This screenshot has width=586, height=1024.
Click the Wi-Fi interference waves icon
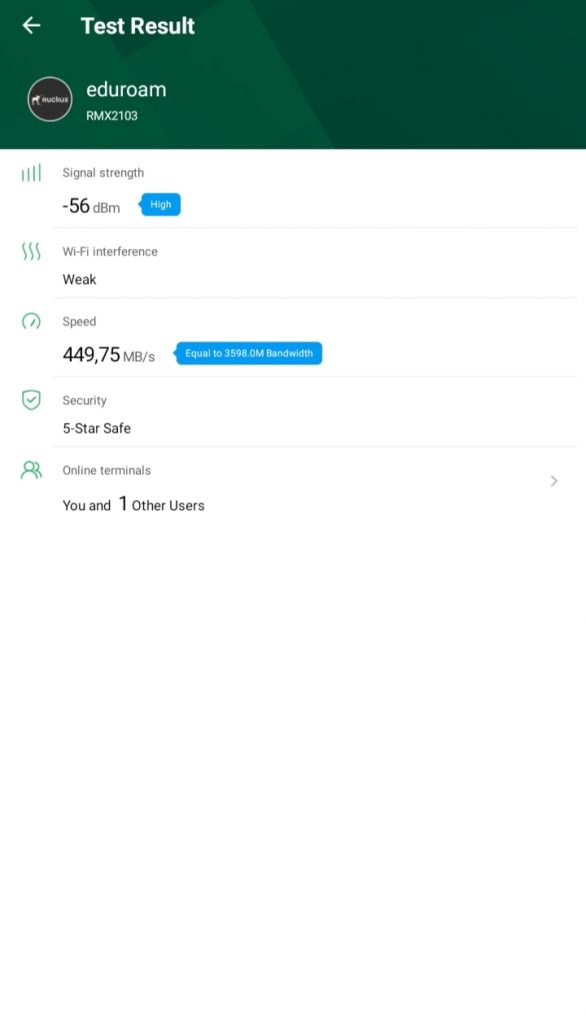pyautogui.click(x=31, y=251)
